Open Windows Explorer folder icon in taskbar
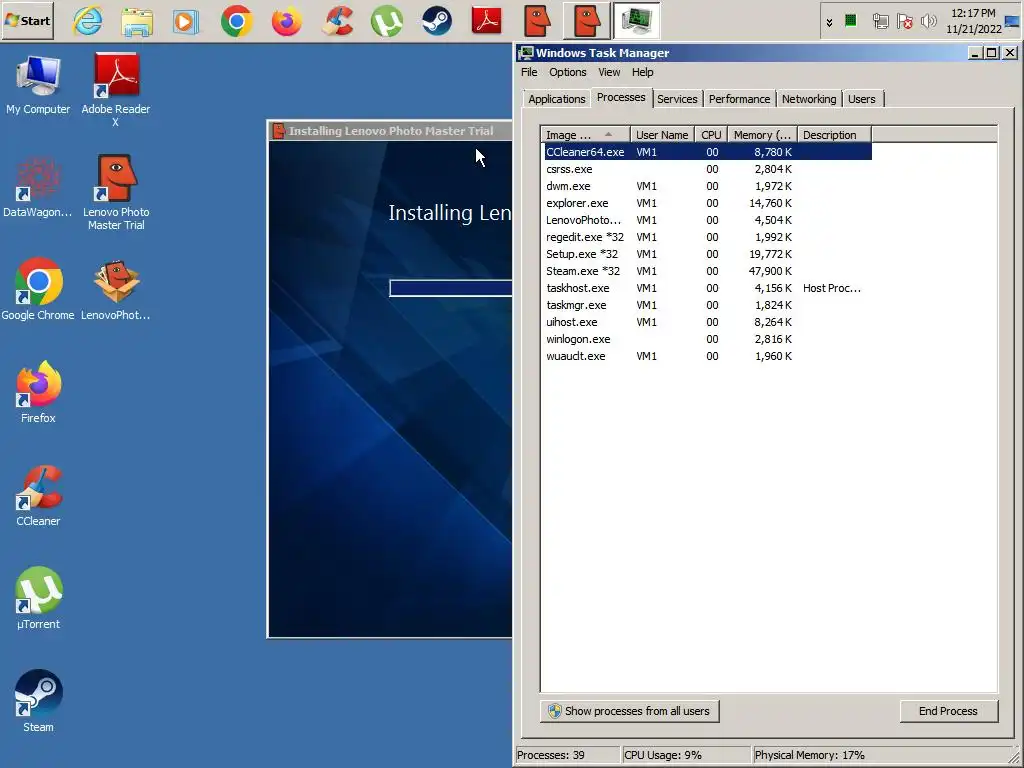 137,21
